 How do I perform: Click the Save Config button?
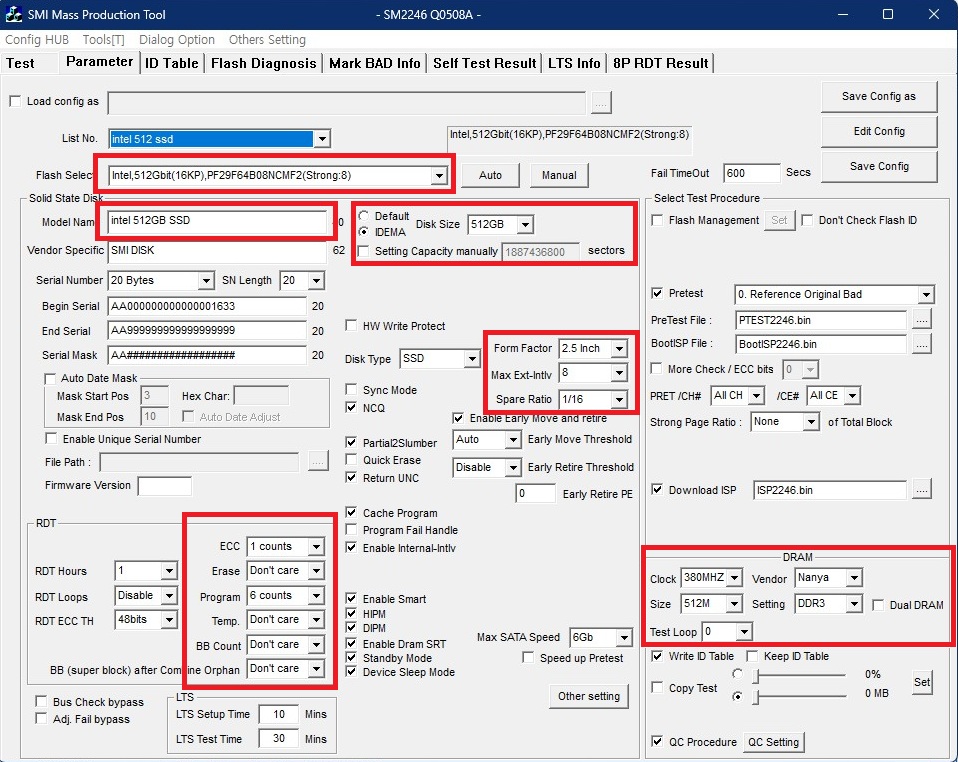[x=879, y=166]
